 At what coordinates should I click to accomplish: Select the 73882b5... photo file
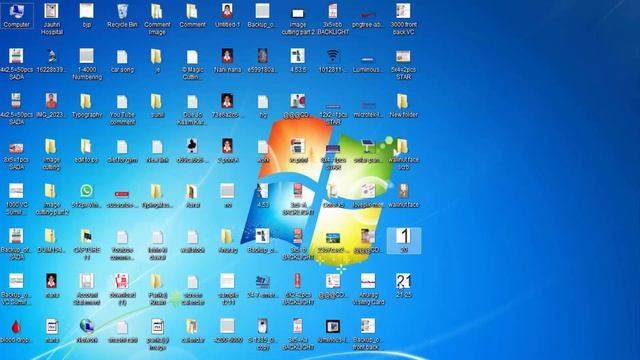click(x=227, y=106)
